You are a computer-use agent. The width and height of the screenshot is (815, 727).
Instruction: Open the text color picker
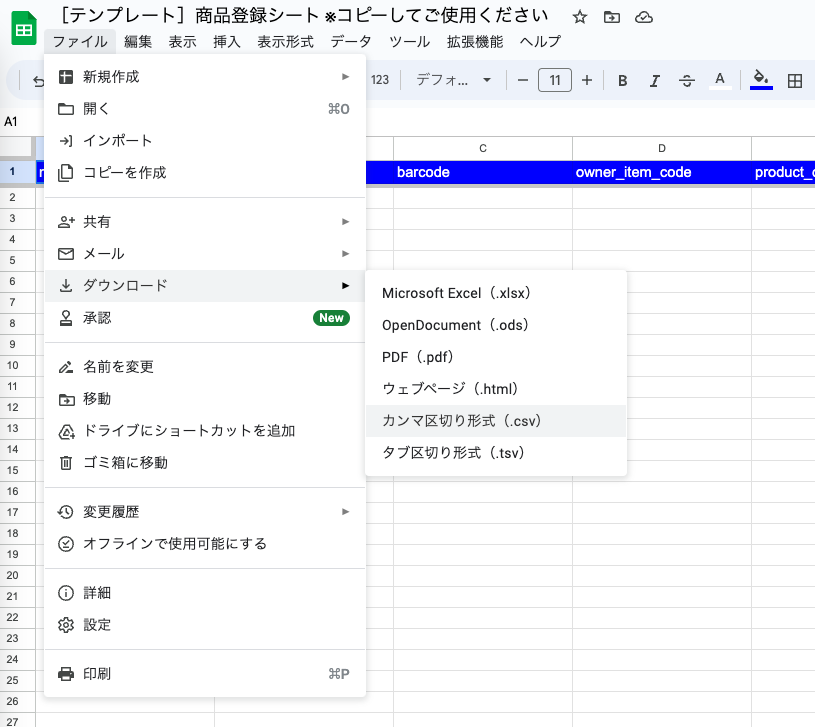point(719,80)
